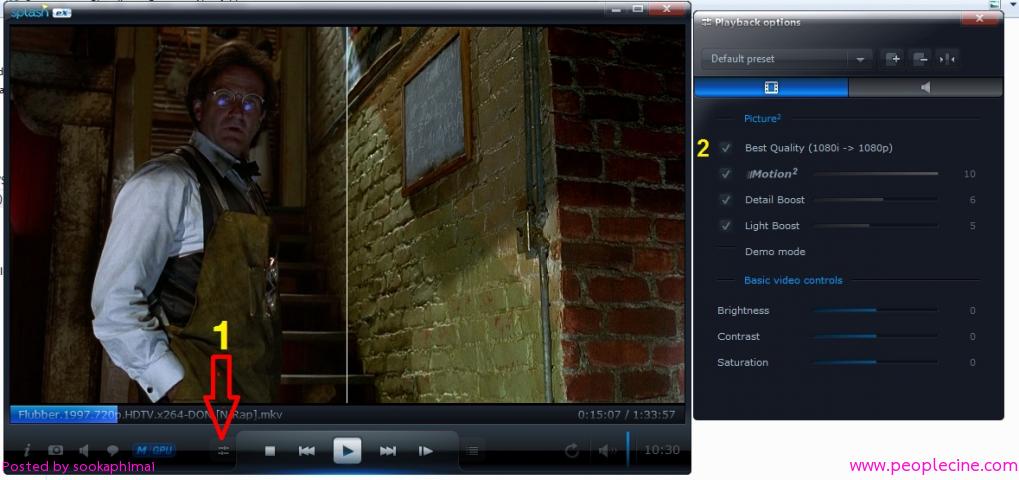The width and height of the screenshot is (1019, 480).
Task: Switch to the audio speaker tab
Action: 925,87
